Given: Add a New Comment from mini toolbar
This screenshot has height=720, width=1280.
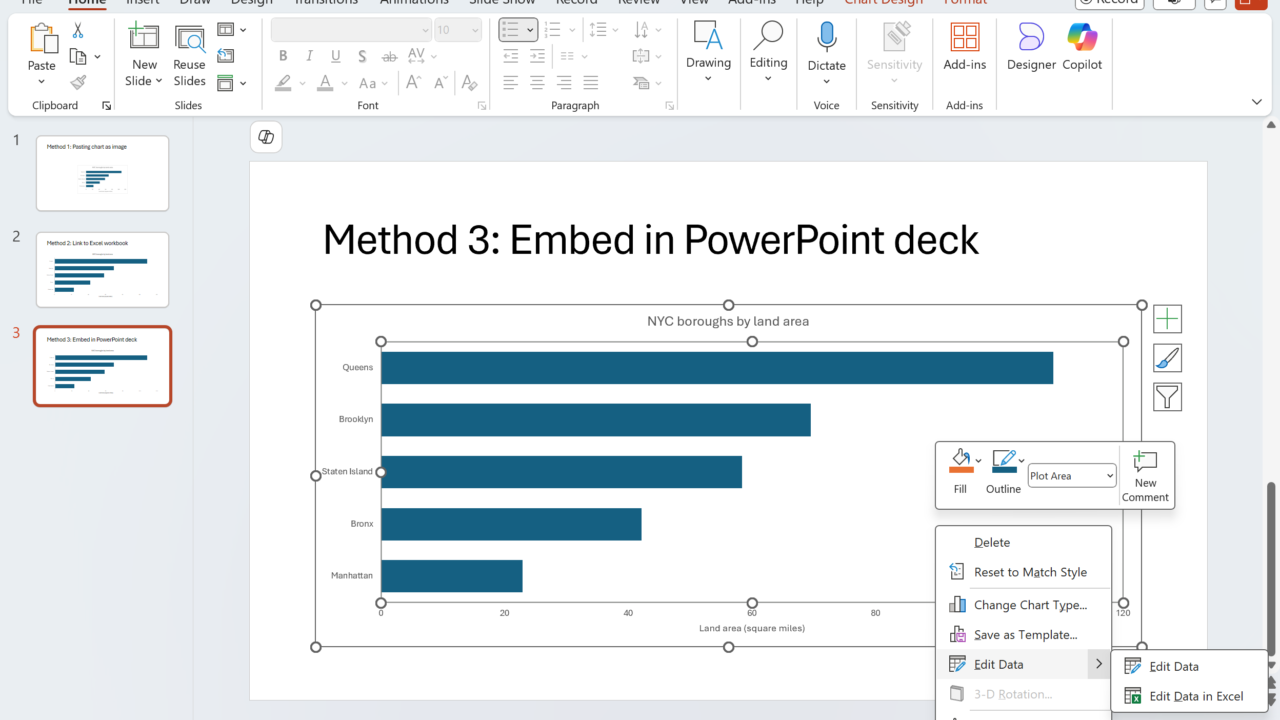Looking at the screenshot, I should [1145, 476].
